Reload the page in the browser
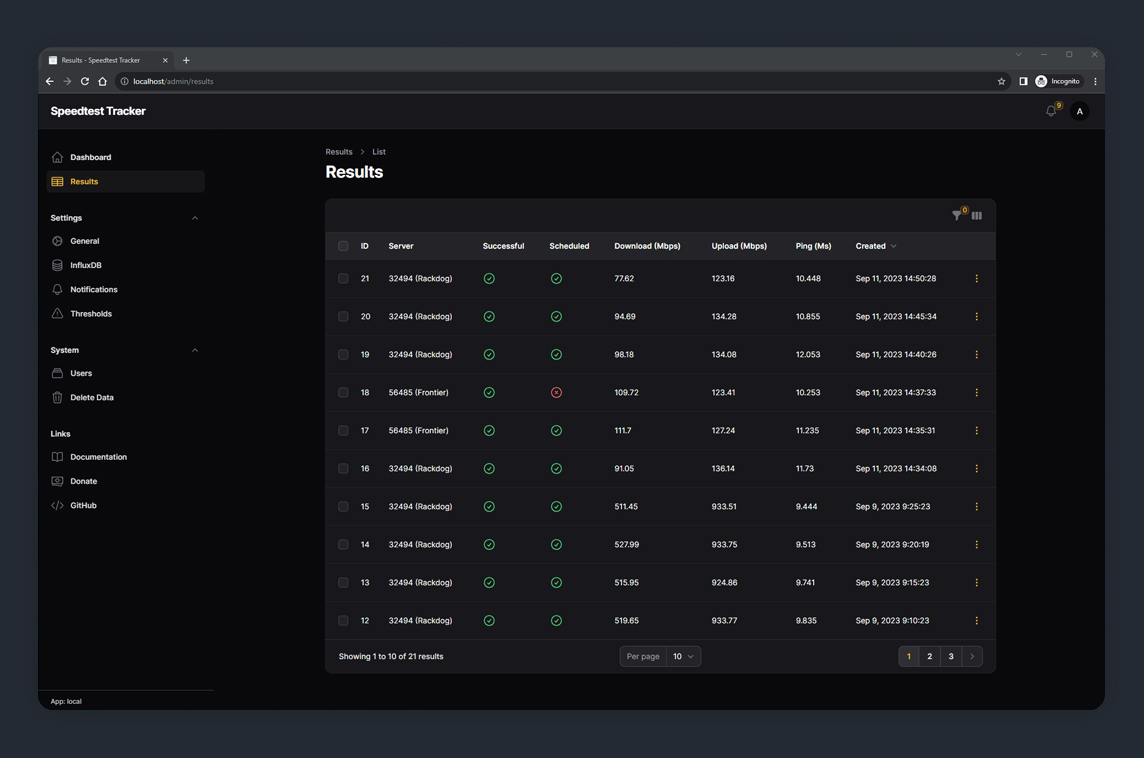Screen dimensions: 1144x758 click(x=85, y=81)
